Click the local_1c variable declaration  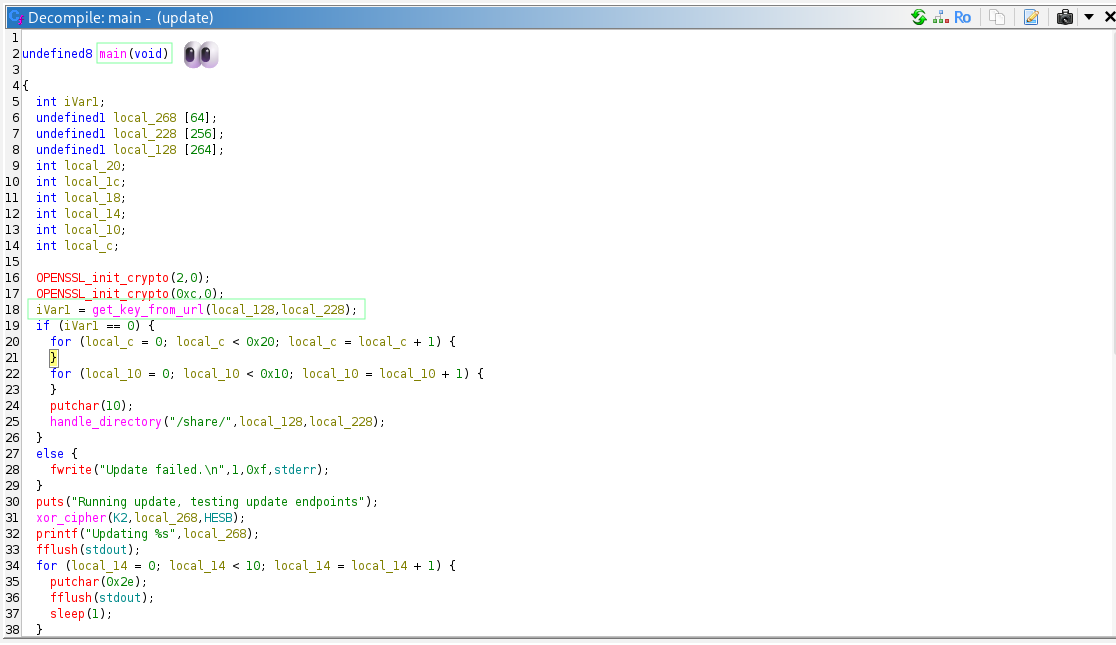coord(93,182)
